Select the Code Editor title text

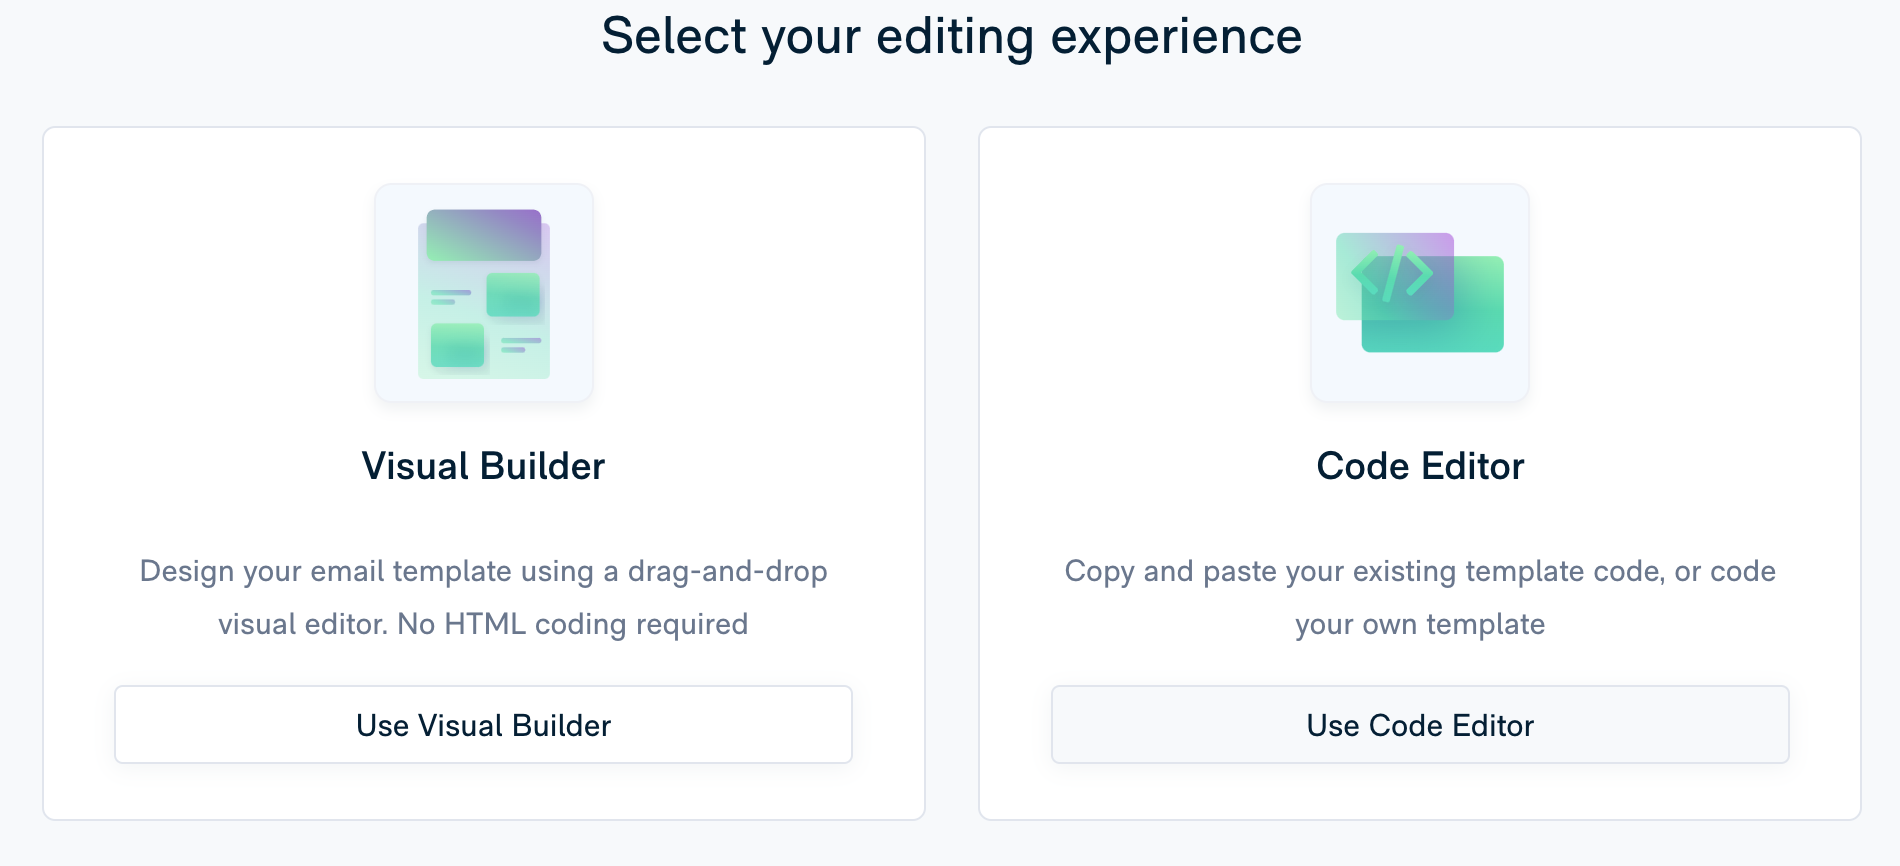point(1420,466)
